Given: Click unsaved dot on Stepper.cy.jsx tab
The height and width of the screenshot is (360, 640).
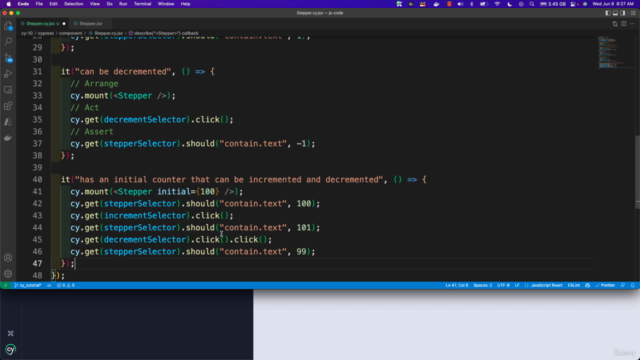Looking at the screenshot, I should [x=64, y=24].
